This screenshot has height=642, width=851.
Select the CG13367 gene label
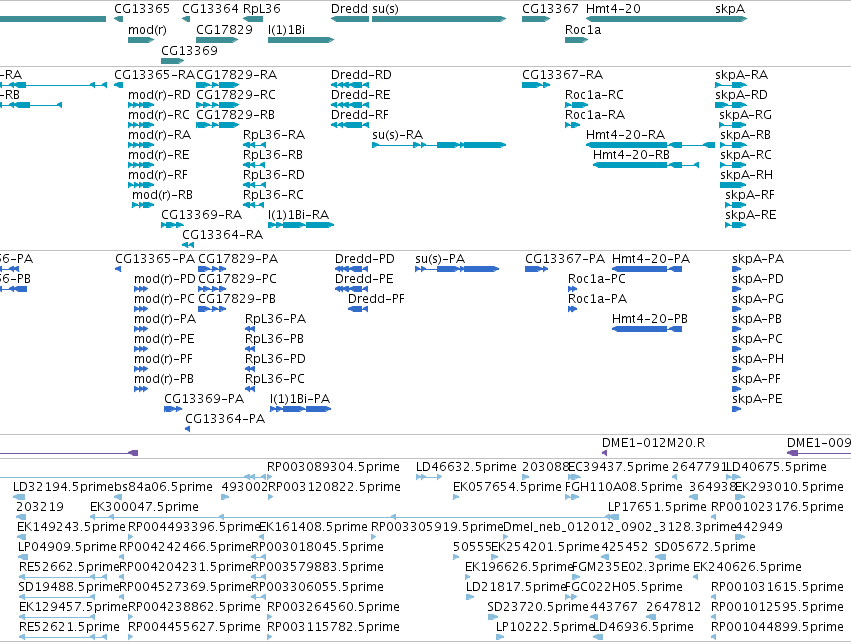pos(550,9)
